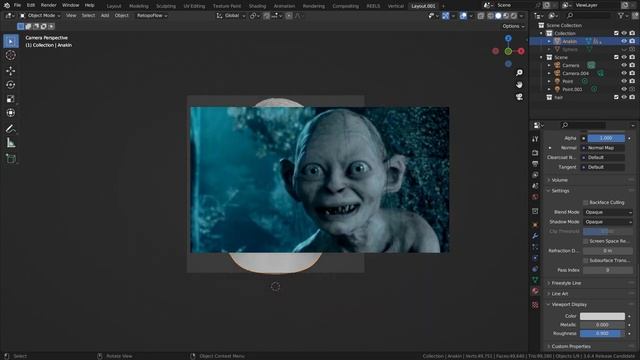Open the Object Data properties tab
The height and width of the screenshot is (360, 640).
coord(535,280)
